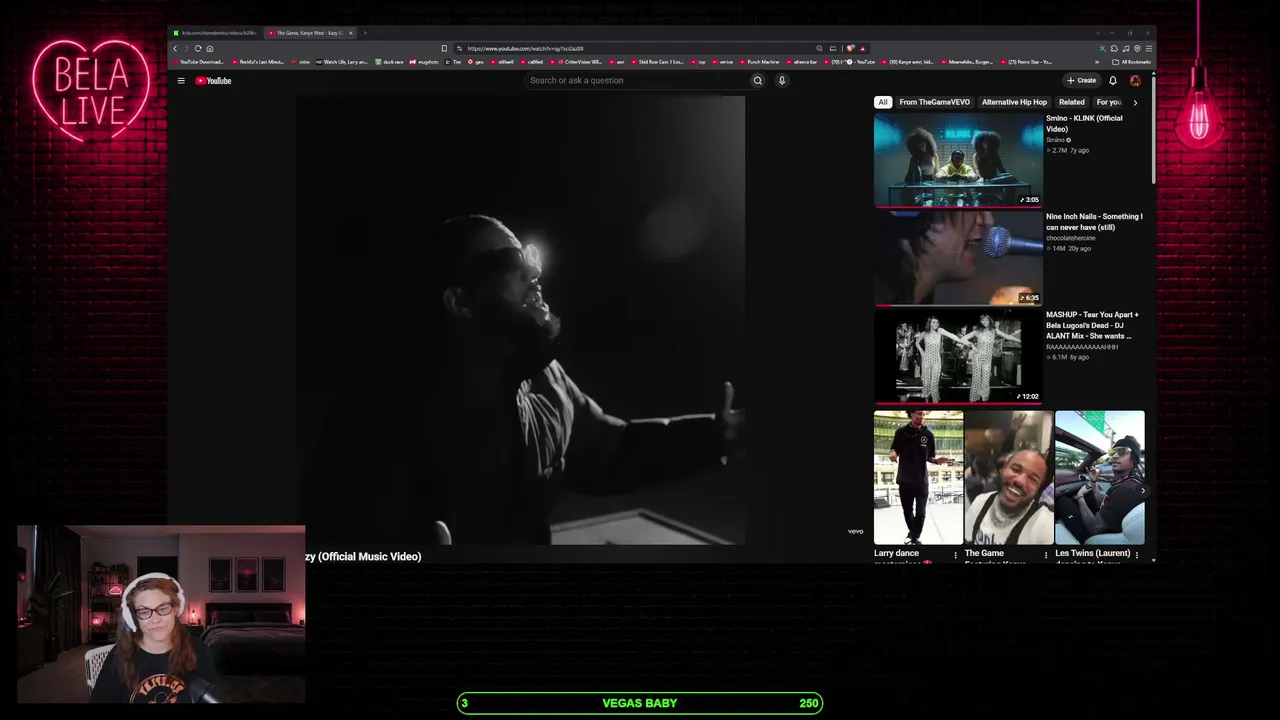
Task: Open YouTube notifications bell
Action: point(1112,81)
